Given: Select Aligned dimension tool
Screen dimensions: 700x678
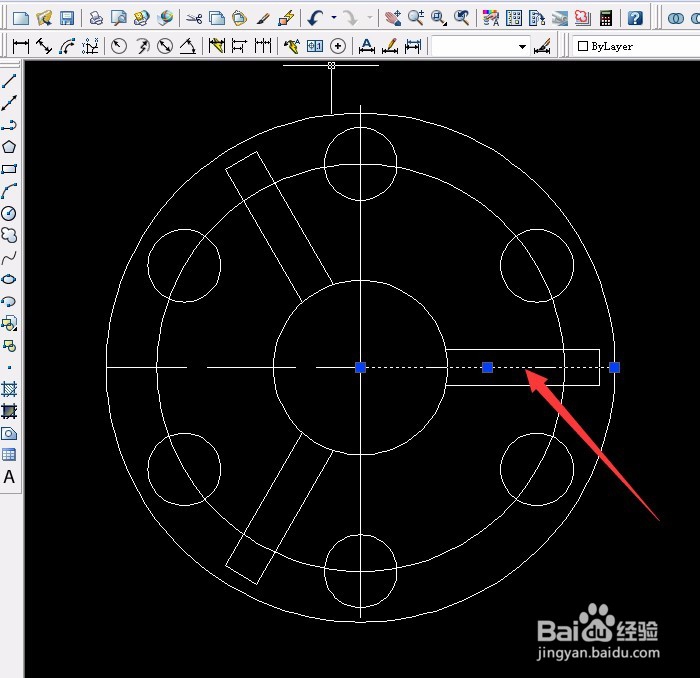Looking at the screenshot, I should click(44, 46).
